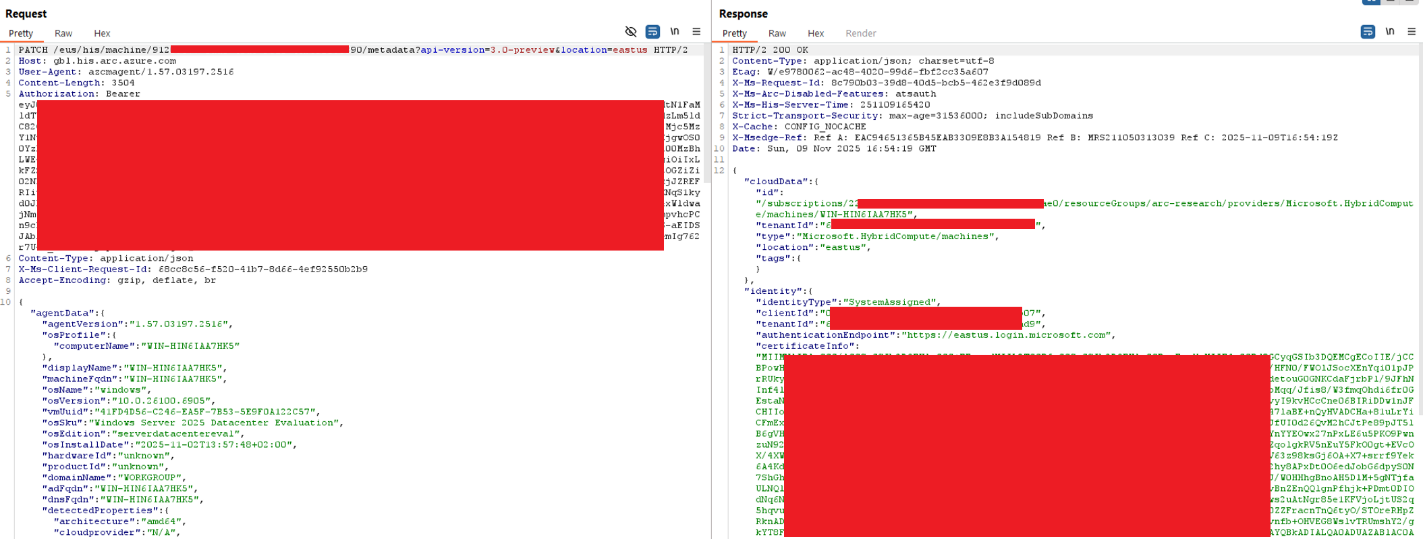Click the Host header line gbl.his.arc.azure.com

(x=95, y=61)
